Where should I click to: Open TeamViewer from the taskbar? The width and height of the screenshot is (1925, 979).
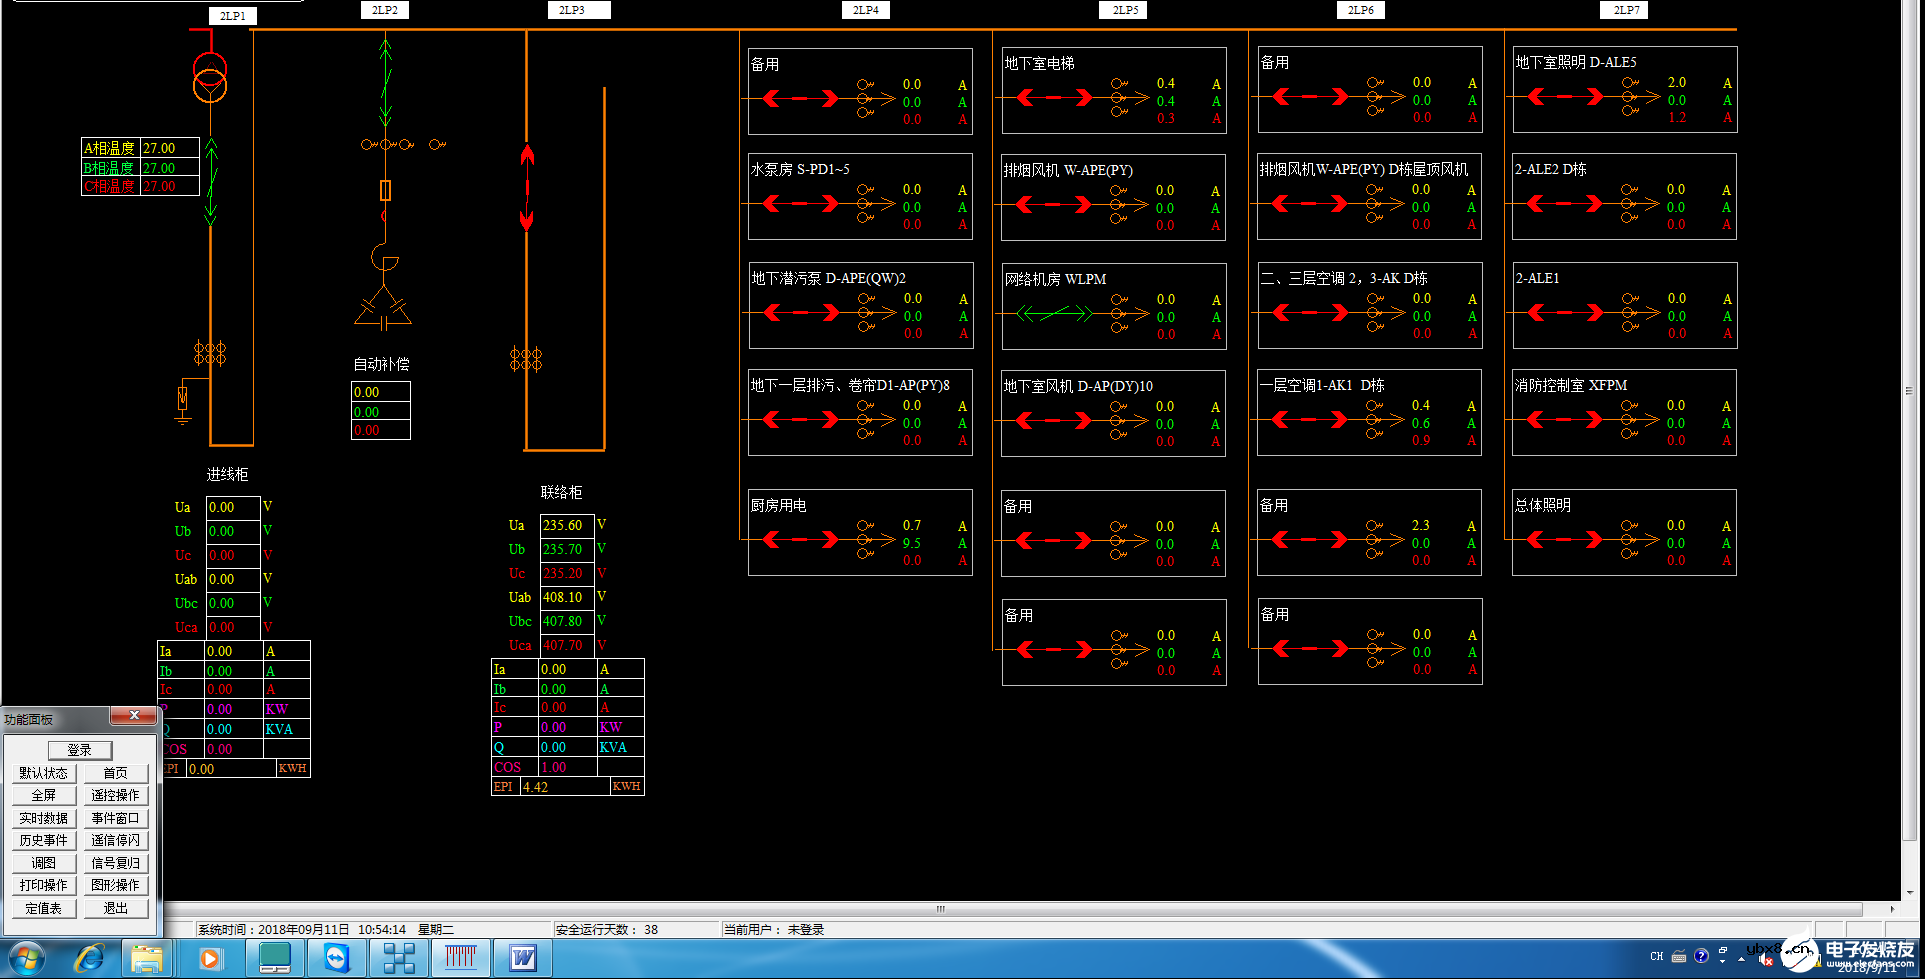pos(337,958)
